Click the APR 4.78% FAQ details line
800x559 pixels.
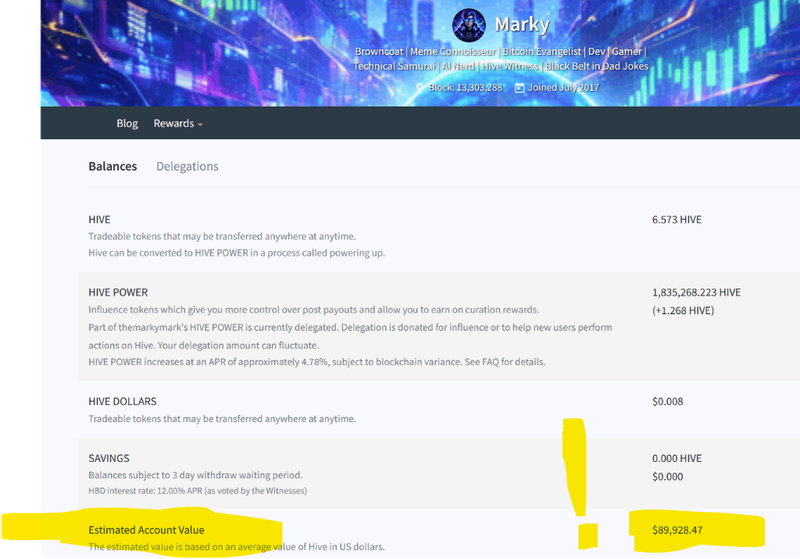coord(317,362)
